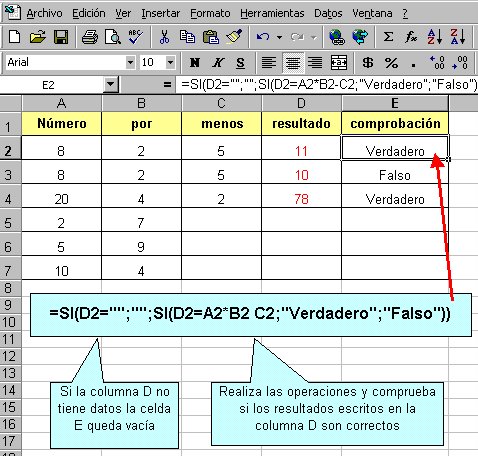Open the Name Box E2 dropdown
Image resolution: width=478 pixels, height=456 pixels.
coord(111,85)
